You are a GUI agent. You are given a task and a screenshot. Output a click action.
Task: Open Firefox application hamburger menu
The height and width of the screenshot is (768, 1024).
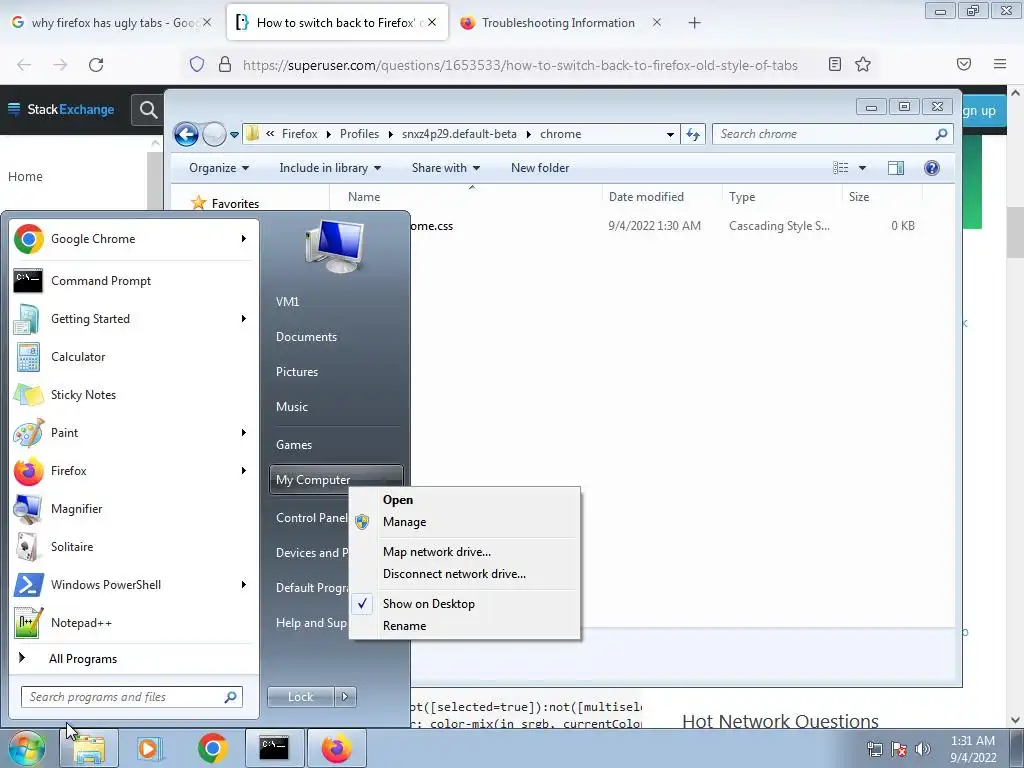click(x=1000, y=64)
